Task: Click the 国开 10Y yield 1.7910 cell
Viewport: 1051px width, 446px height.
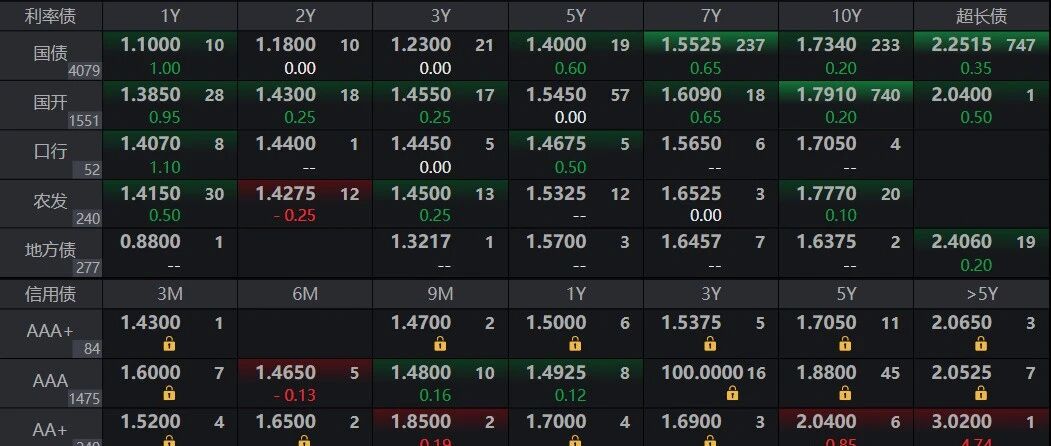Action: tap(845, 105)
